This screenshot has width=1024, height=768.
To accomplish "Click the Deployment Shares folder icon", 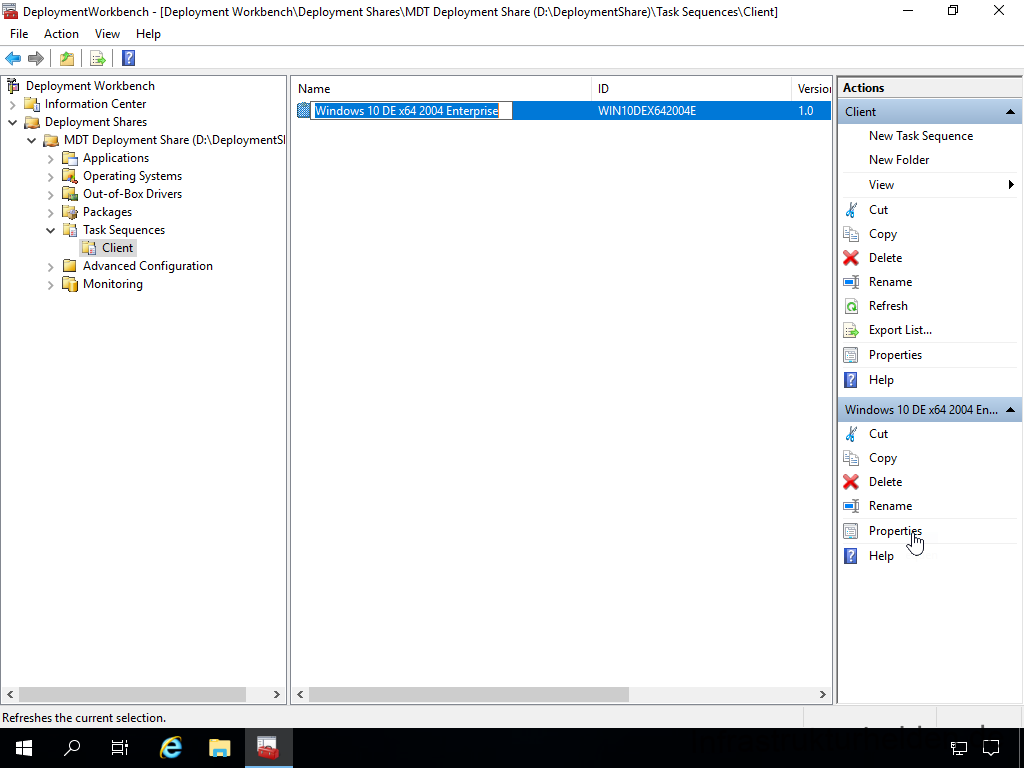I will (32, 122).
